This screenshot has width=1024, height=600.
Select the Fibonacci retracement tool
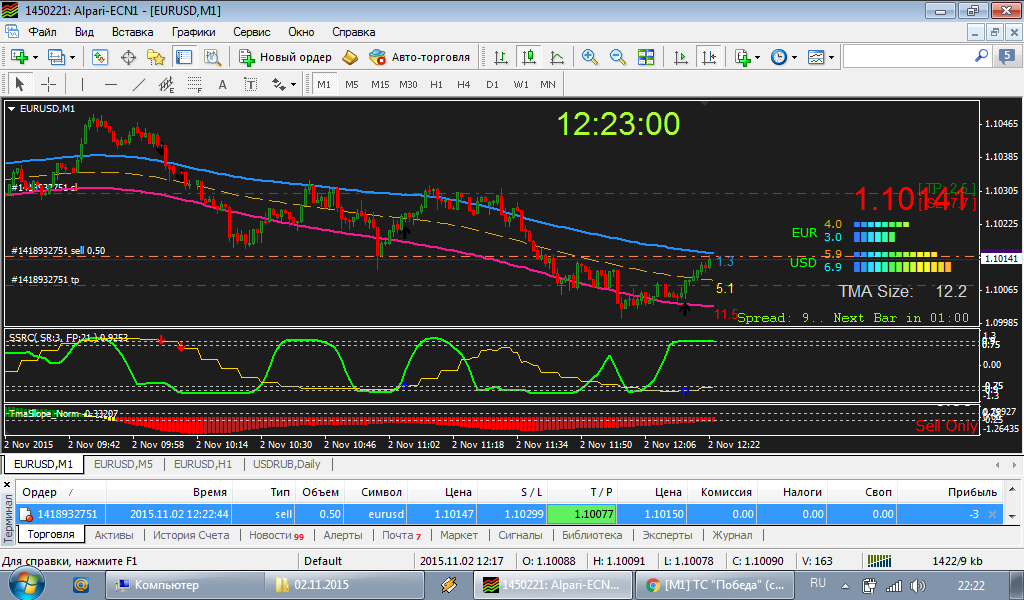pos(195,84)
